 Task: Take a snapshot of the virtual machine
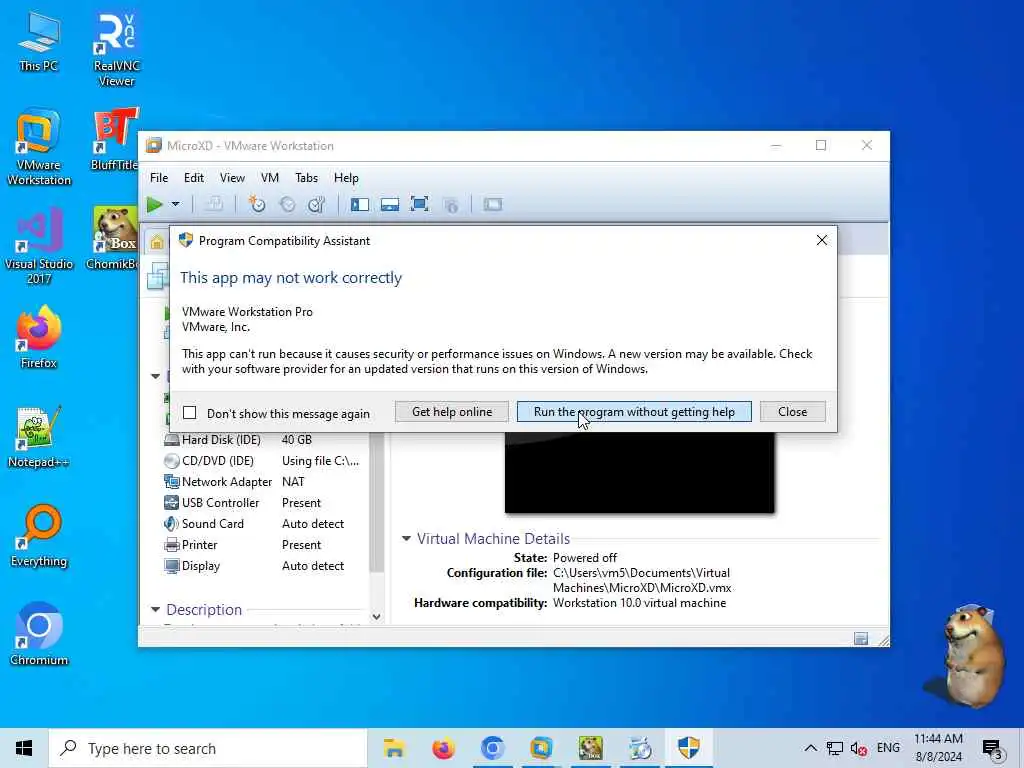(x=257, y=204)
